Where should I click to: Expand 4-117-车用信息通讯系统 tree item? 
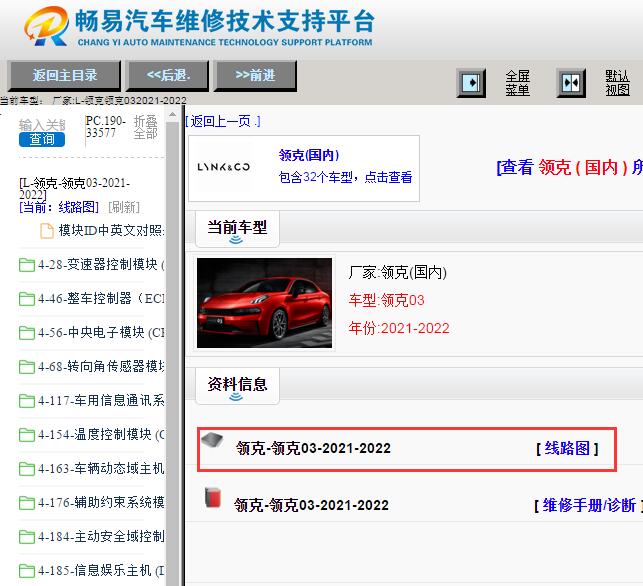tap(101, 400)
